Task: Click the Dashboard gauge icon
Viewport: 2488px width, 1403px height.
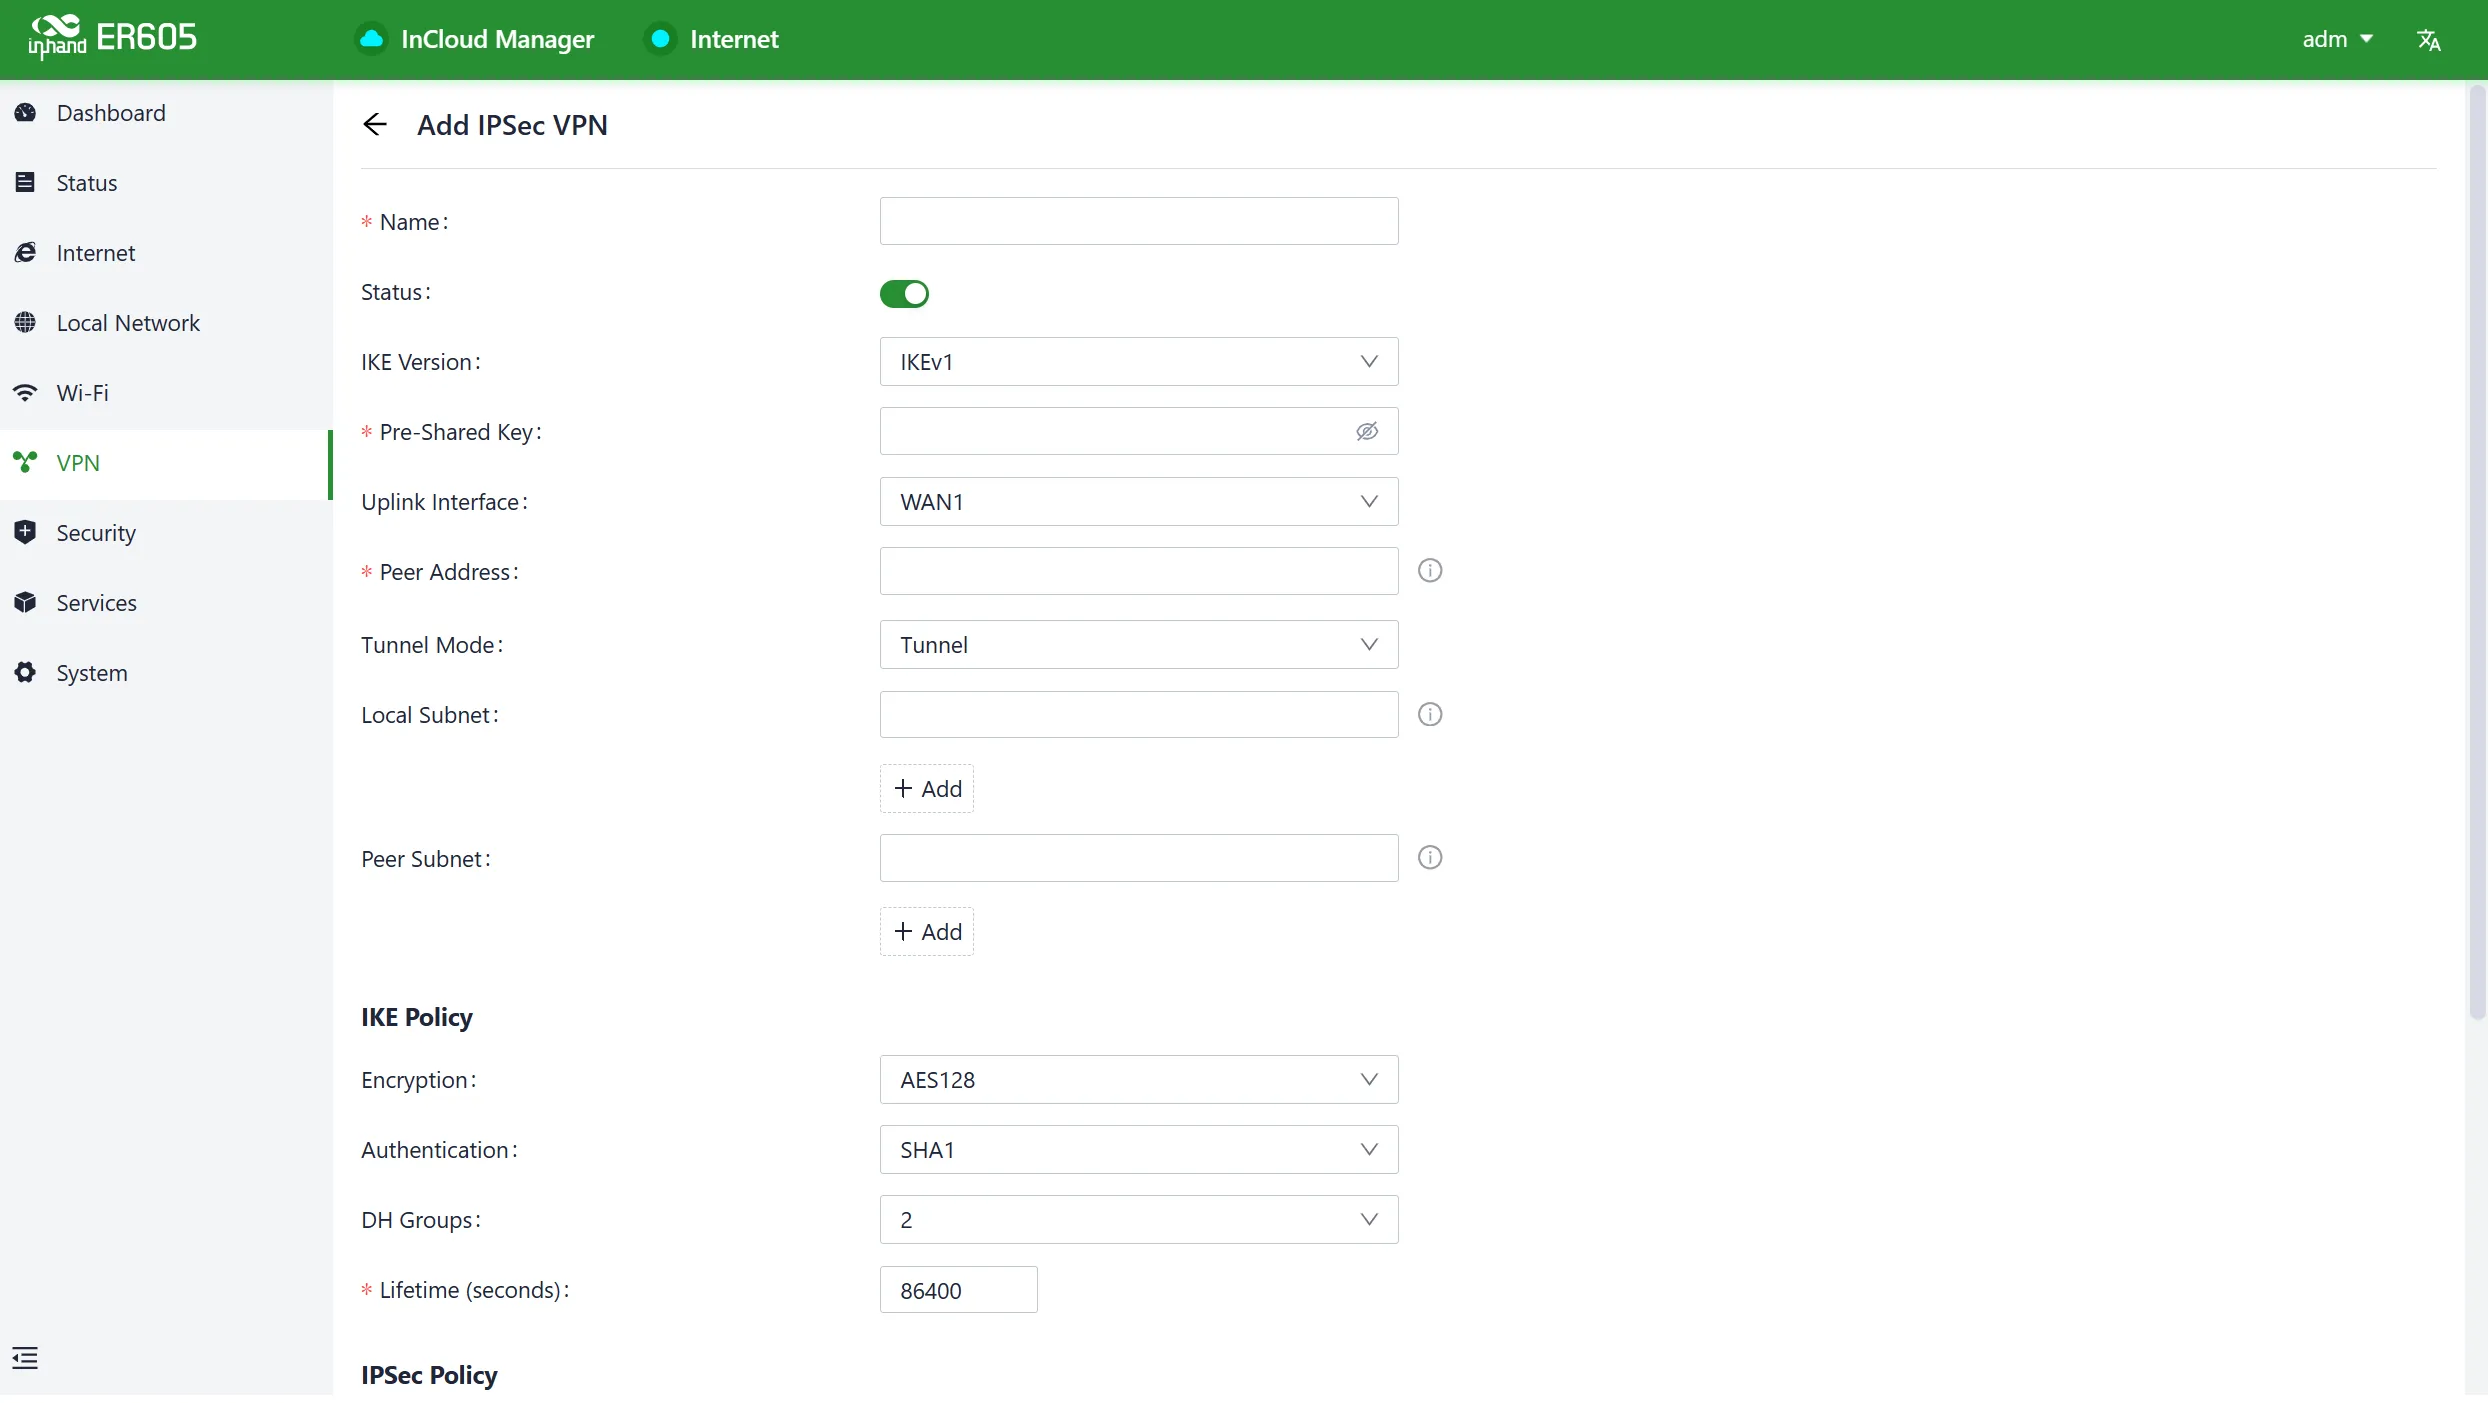Action: (26, 113)
